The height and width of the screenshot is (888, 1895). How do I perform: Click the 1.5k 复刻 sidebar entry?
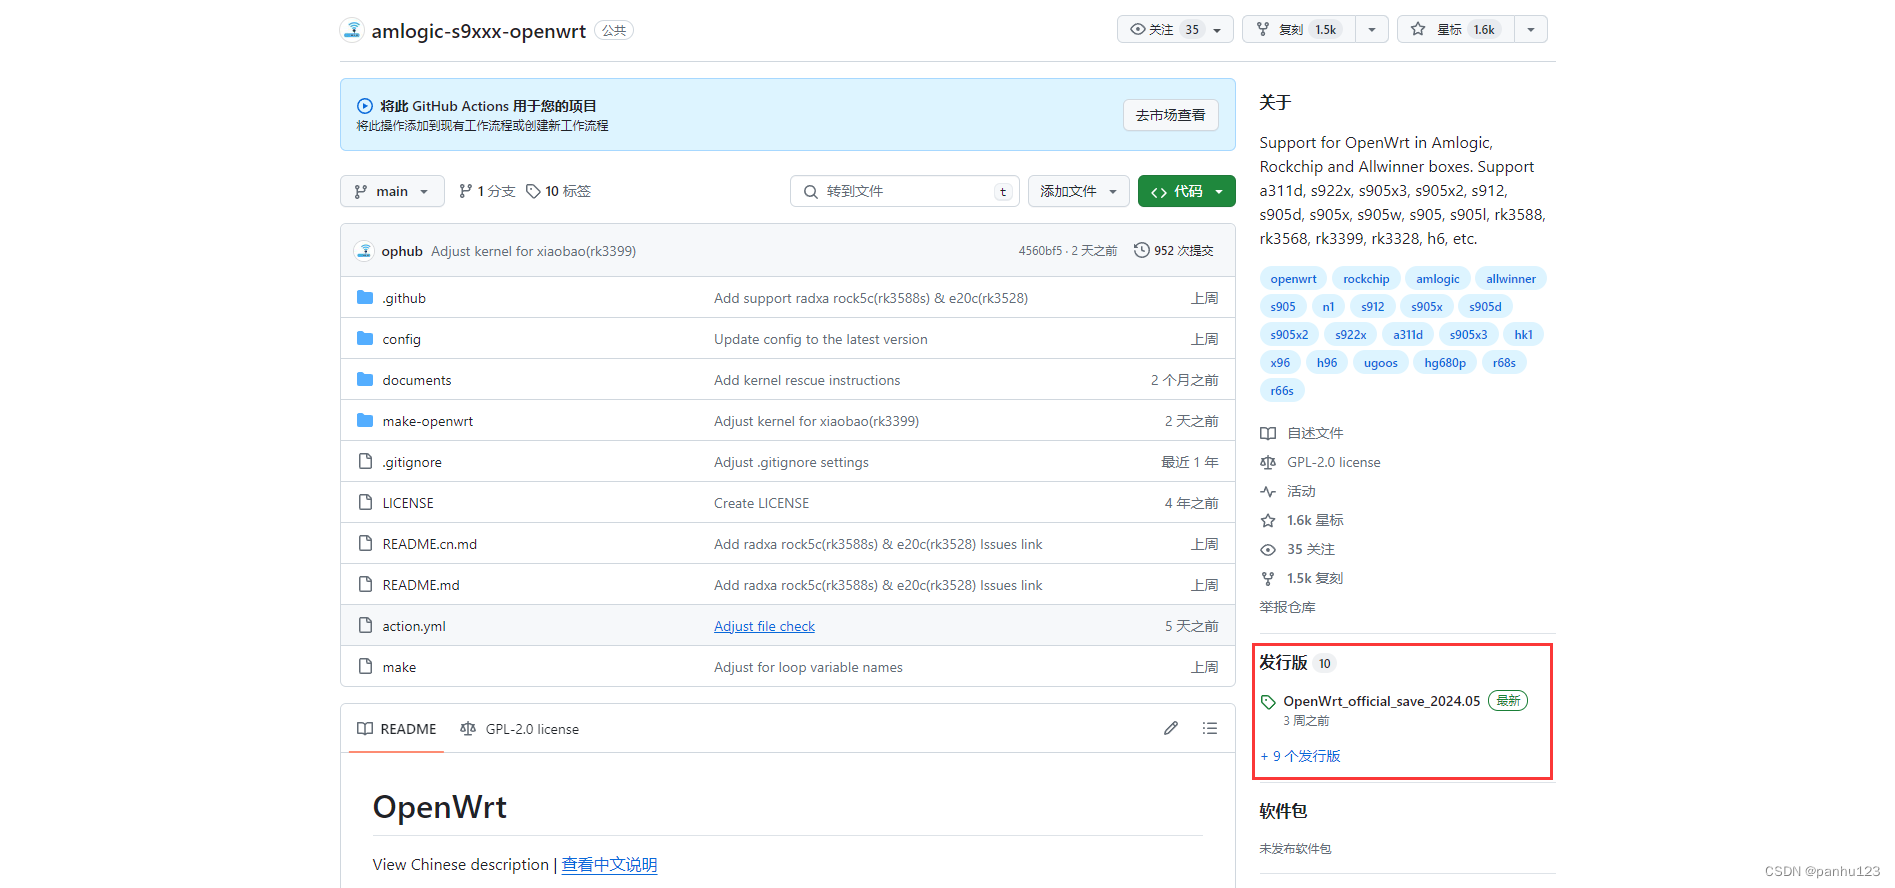[1302, 578]
